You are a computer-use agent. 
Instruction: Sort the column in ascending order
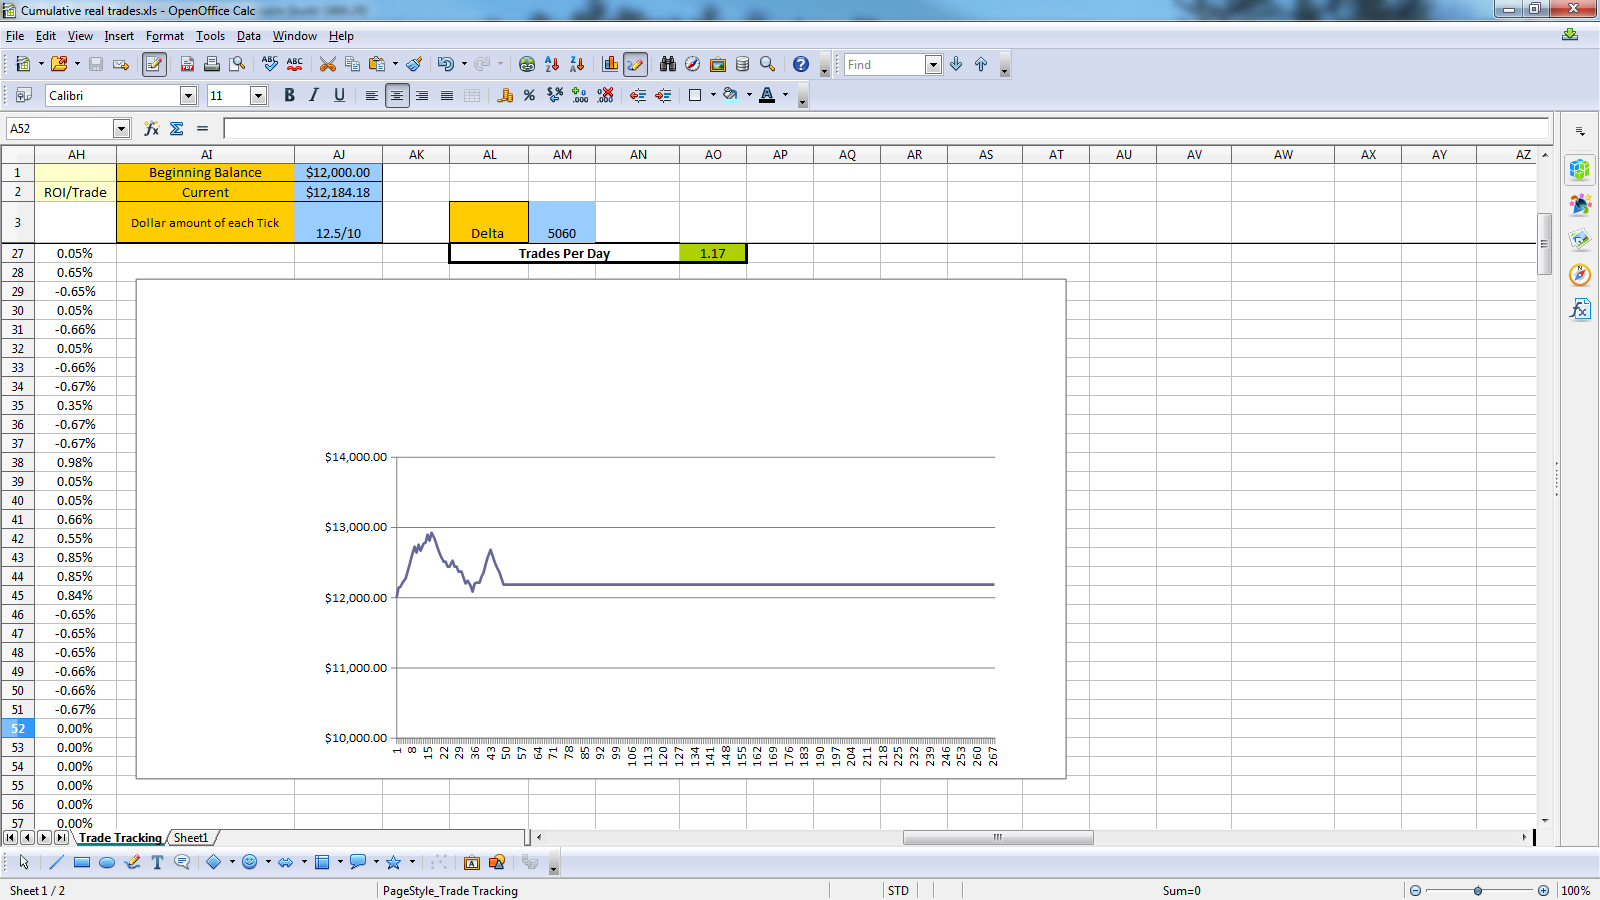click(x=552, y=64)
